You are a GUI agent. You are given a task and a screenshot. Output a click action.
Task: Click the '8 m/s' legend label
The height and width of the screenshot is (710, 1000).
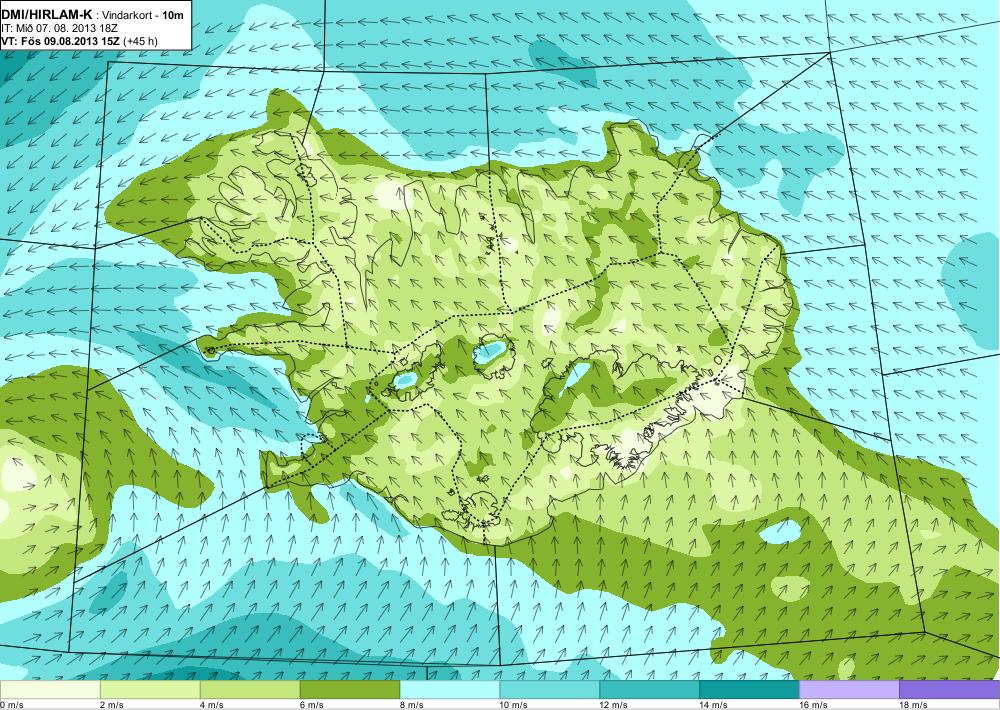coord(411,705)
